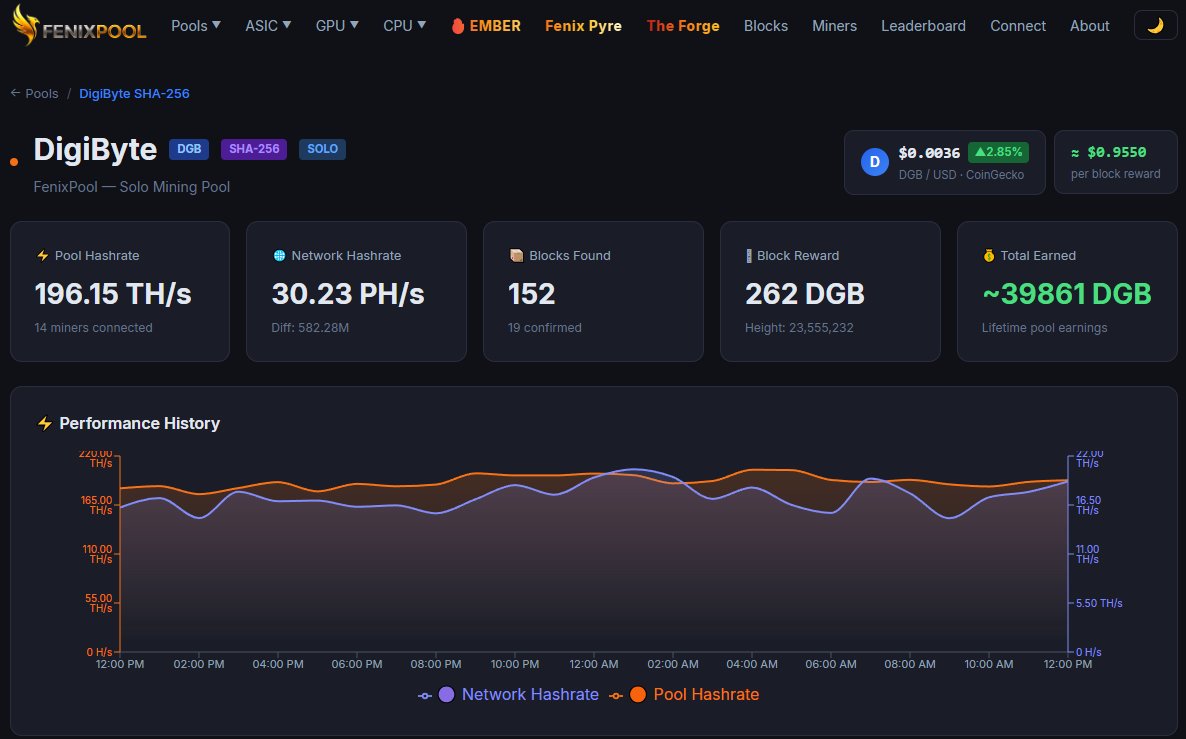
Task: Click the DigiByte SHA-256 breadcrumb
Action: [x=135, y=94]
